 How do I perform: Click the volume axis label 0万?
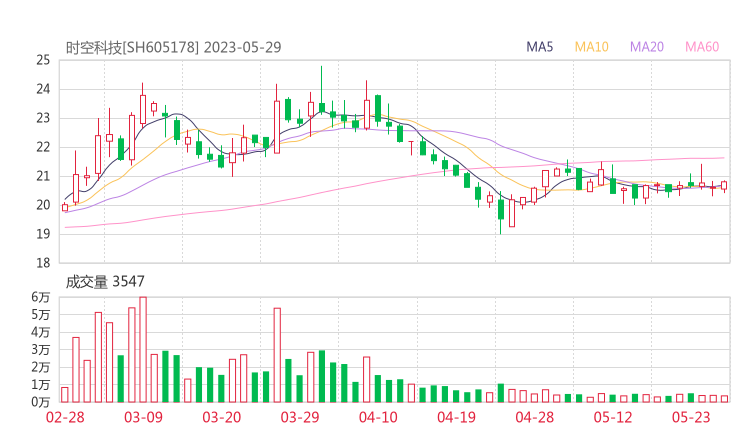41,402
